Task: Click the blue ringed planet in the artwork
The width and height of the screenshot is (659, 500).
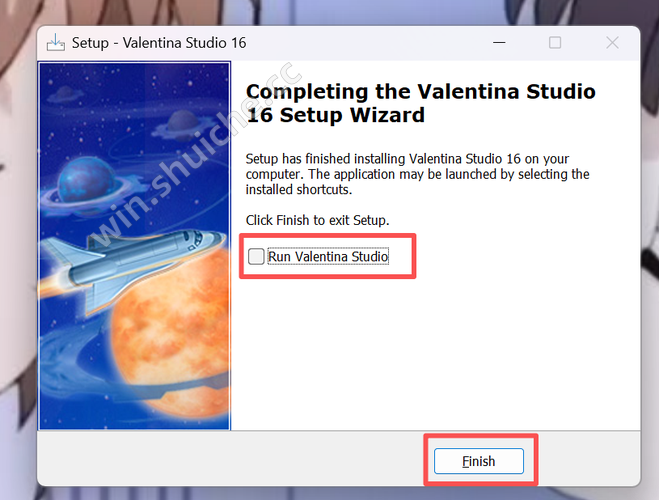Action: (87, 185)
